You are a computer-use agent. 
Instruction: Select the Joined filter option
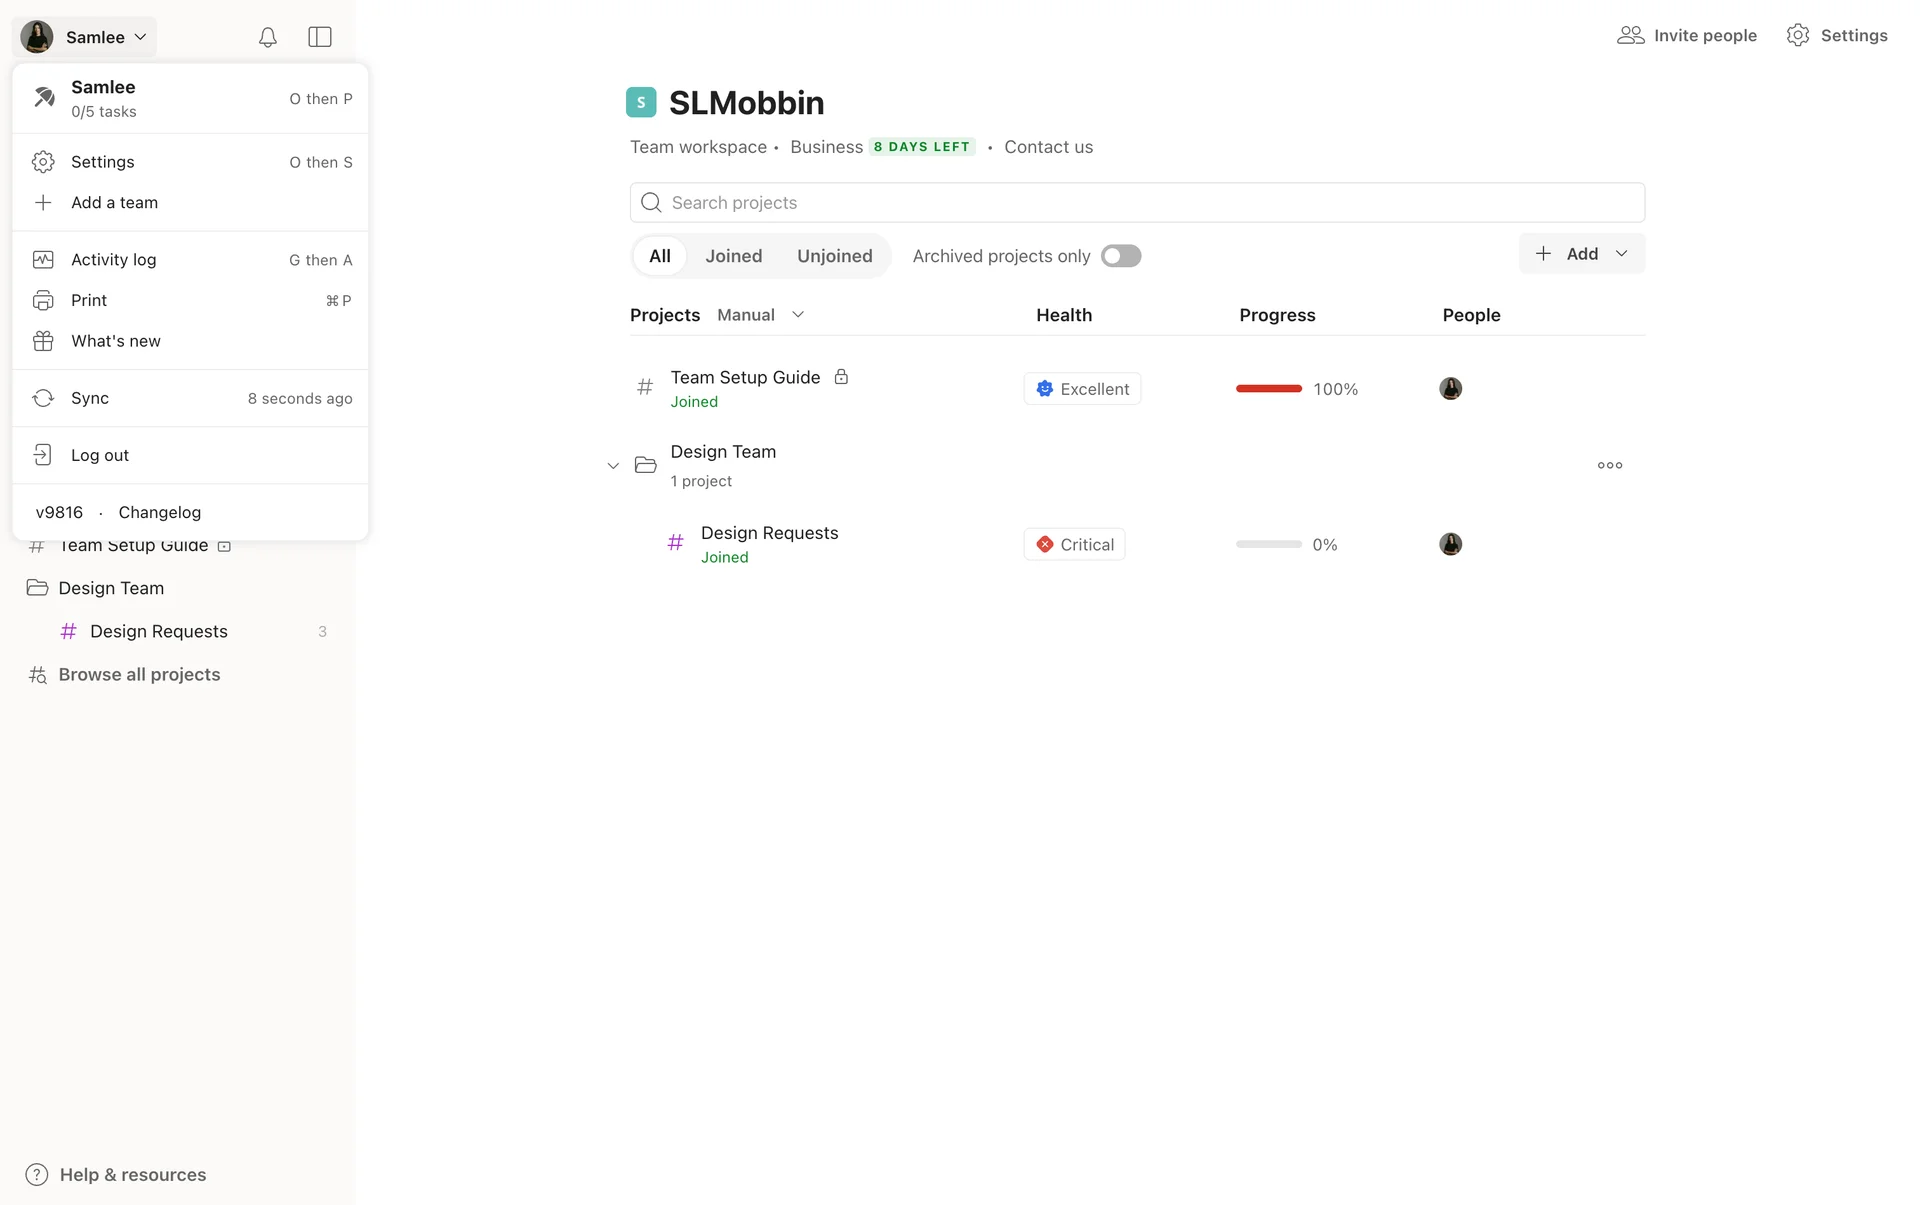coord(733,256)
